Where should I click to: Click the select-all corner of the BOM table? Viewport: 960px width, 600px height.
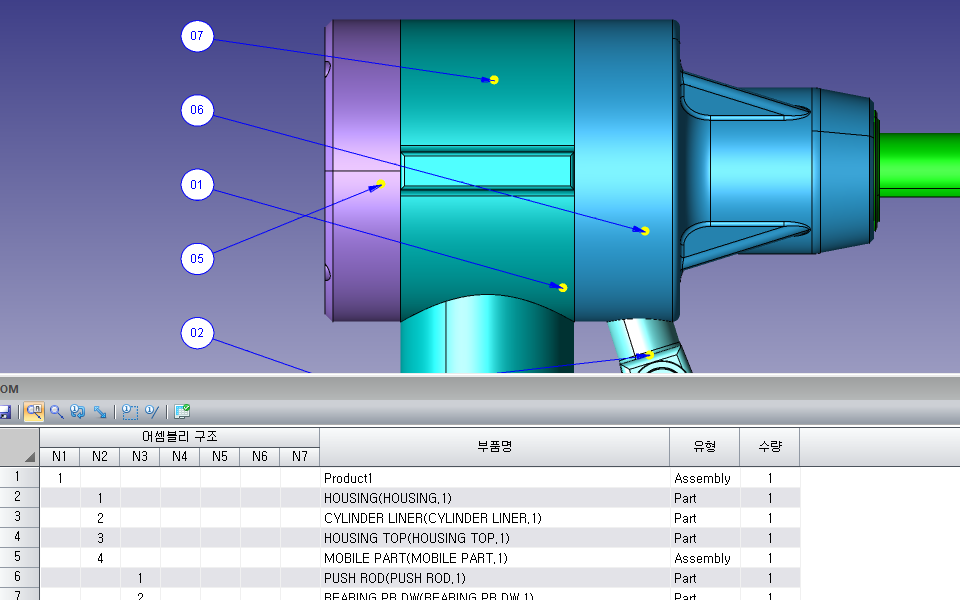19,447
